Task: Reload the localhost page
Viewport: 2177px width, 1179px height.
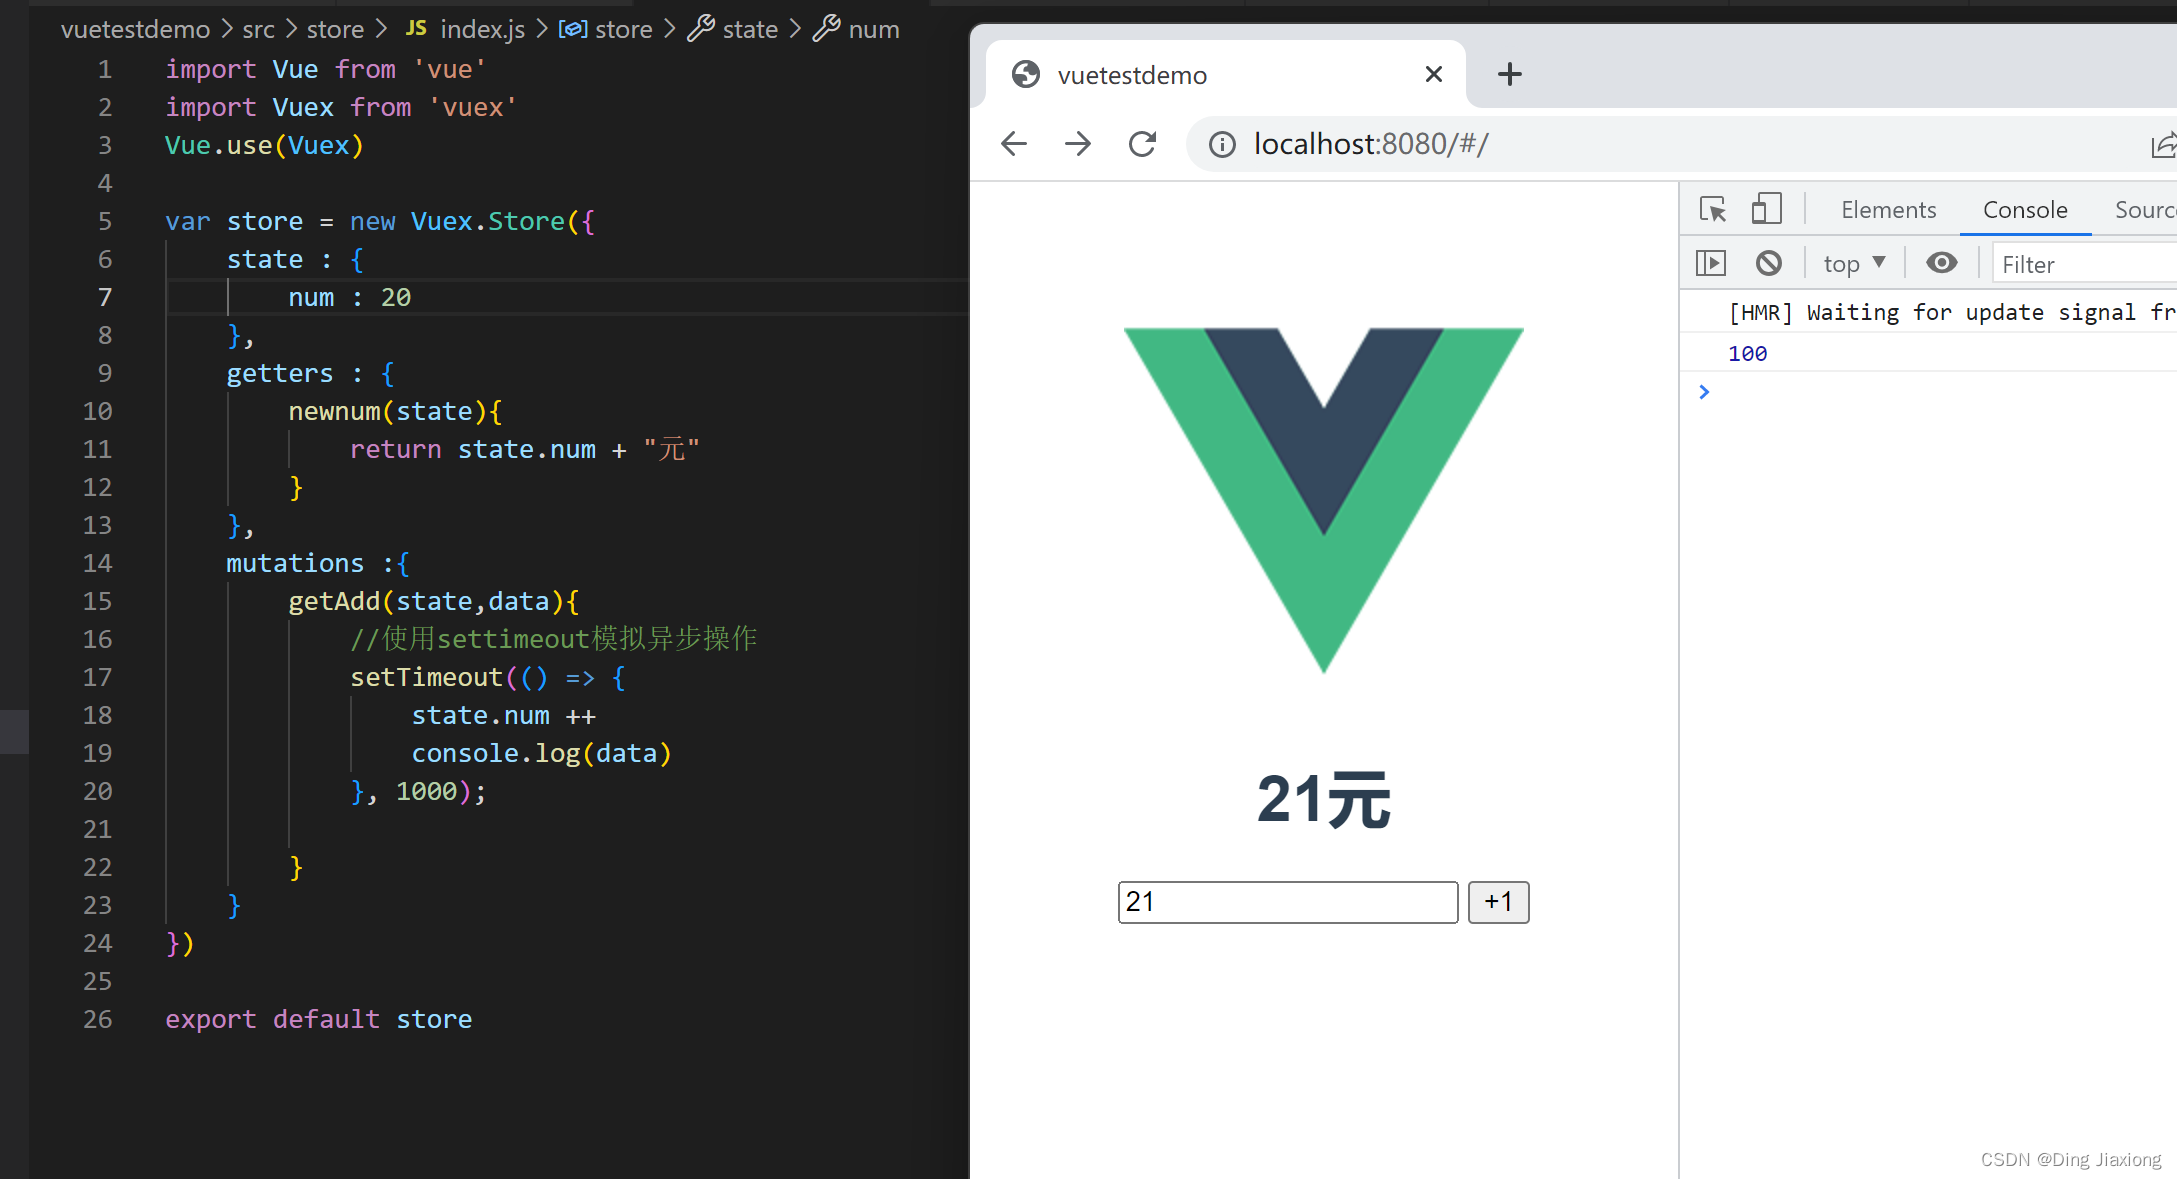Action: pyautogui.click(x=1142, y=144)
